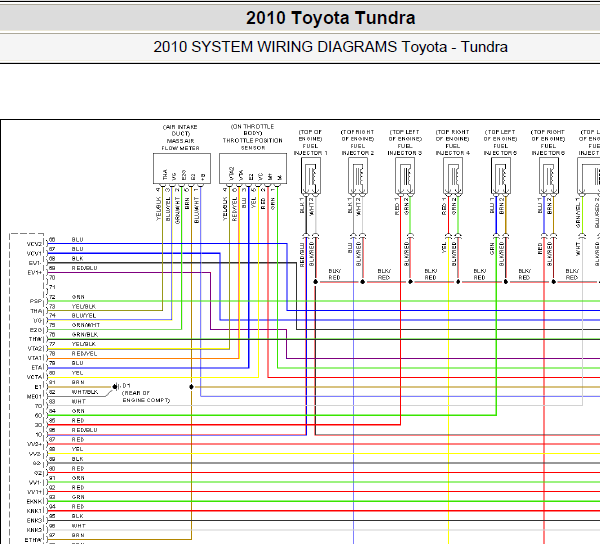Click the ME01 terminal label
Viewport: 600px width, 544px height.
point(34,396)
